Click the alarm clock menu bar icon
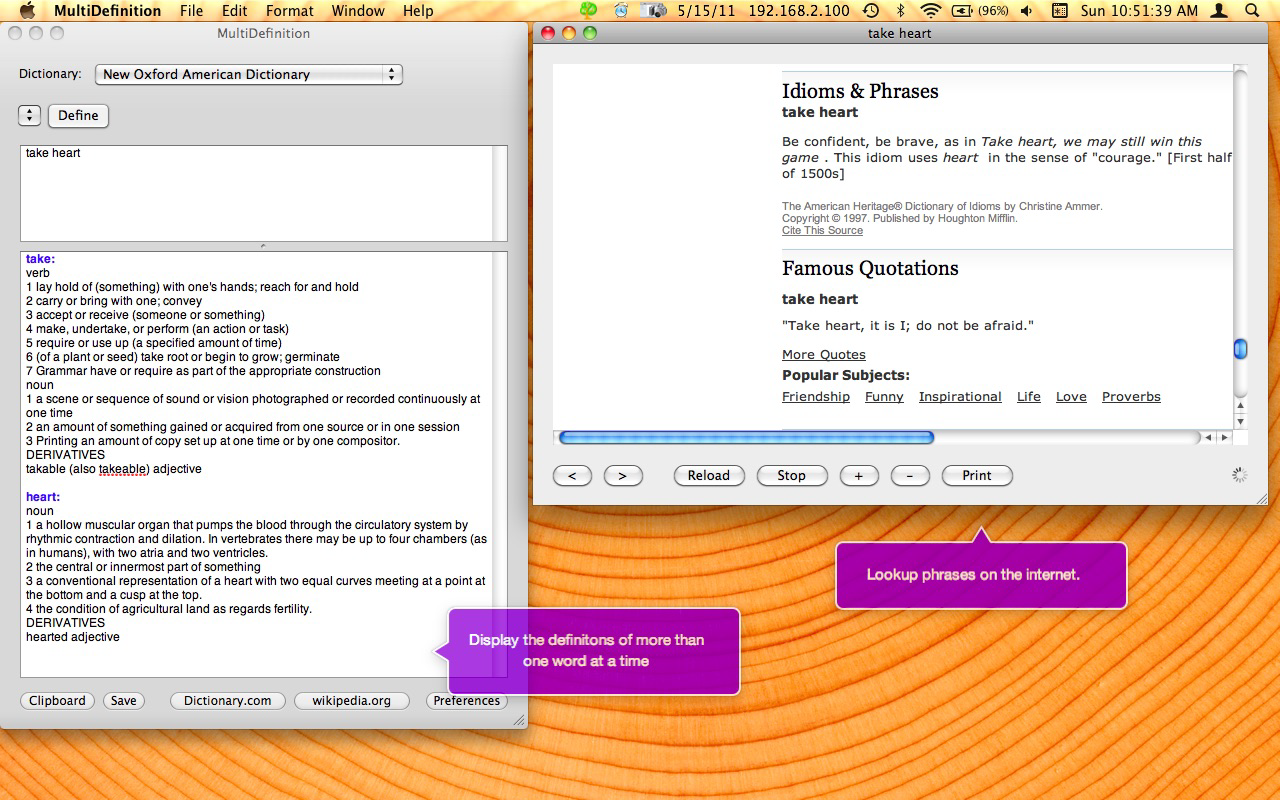The image size is (1280, 800). click(621, 11)
